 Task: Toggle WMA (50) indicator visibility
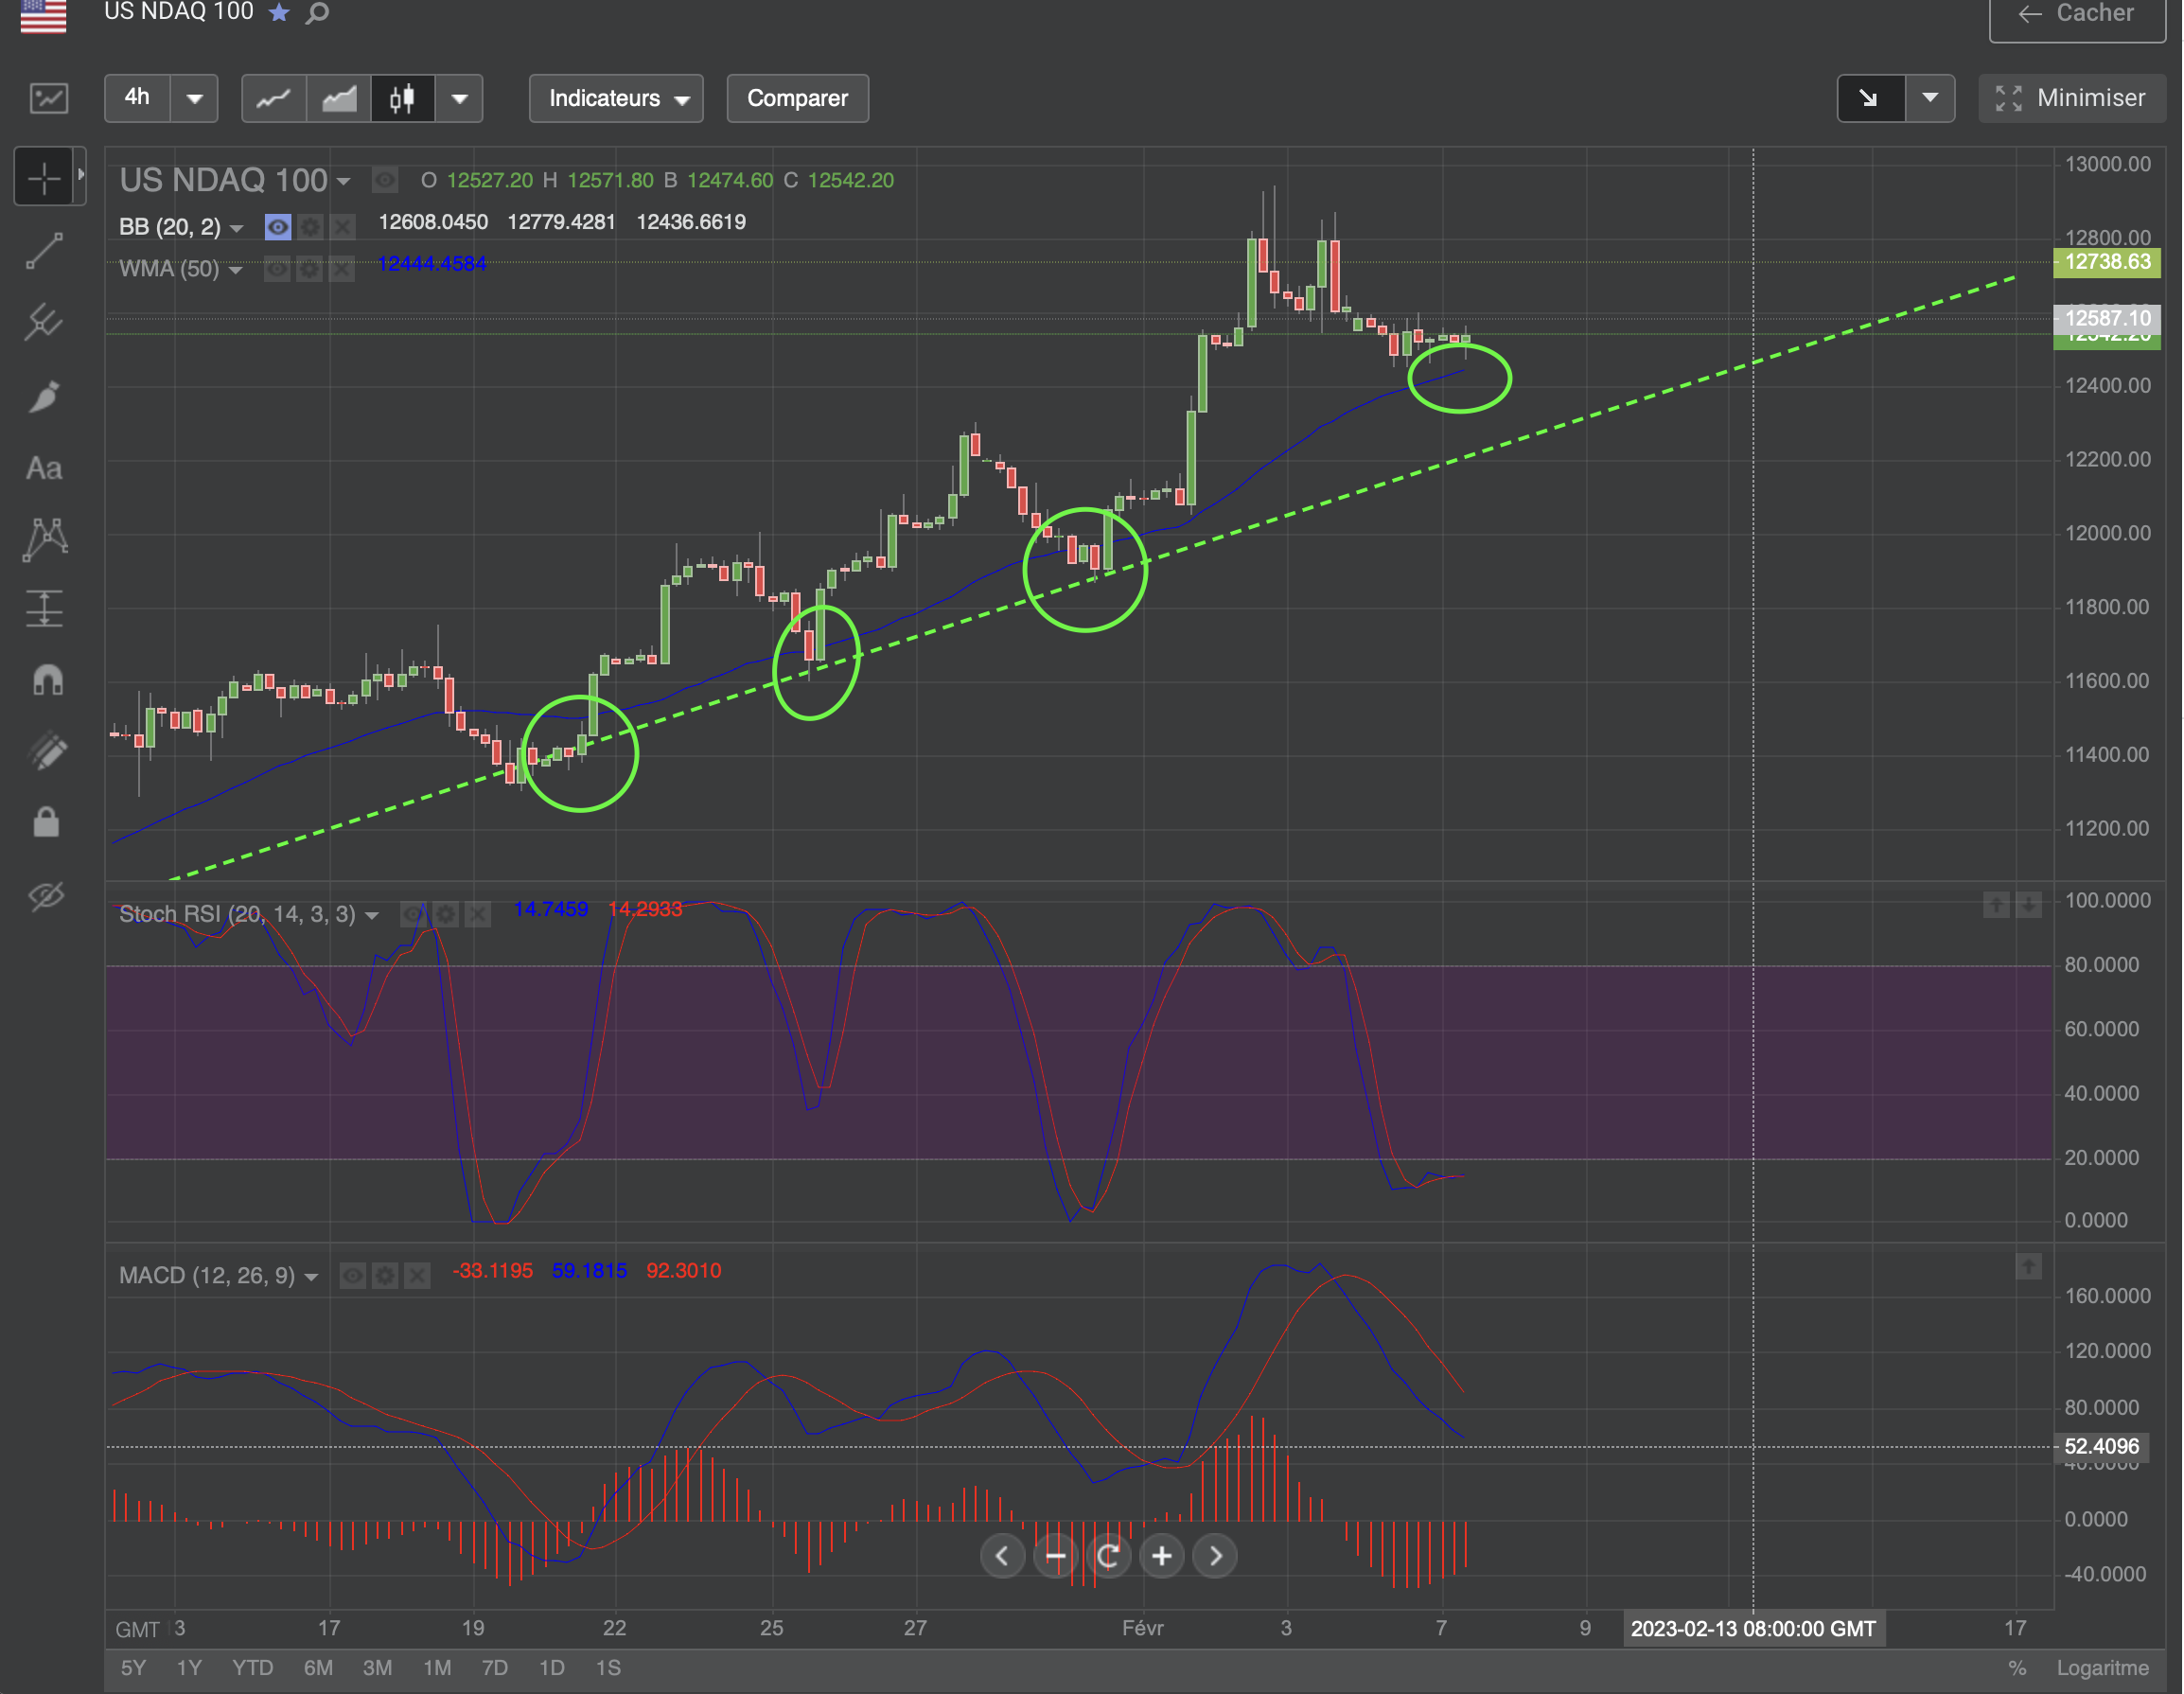(277, 269)
